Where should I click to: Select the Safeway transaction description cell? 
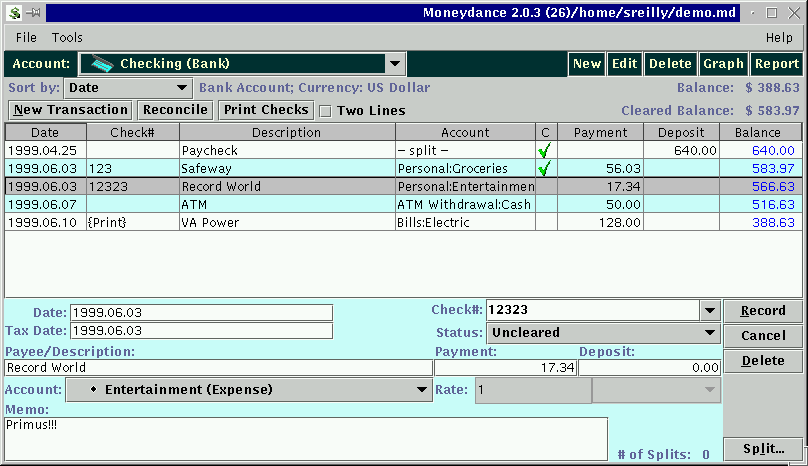[287, 169]
